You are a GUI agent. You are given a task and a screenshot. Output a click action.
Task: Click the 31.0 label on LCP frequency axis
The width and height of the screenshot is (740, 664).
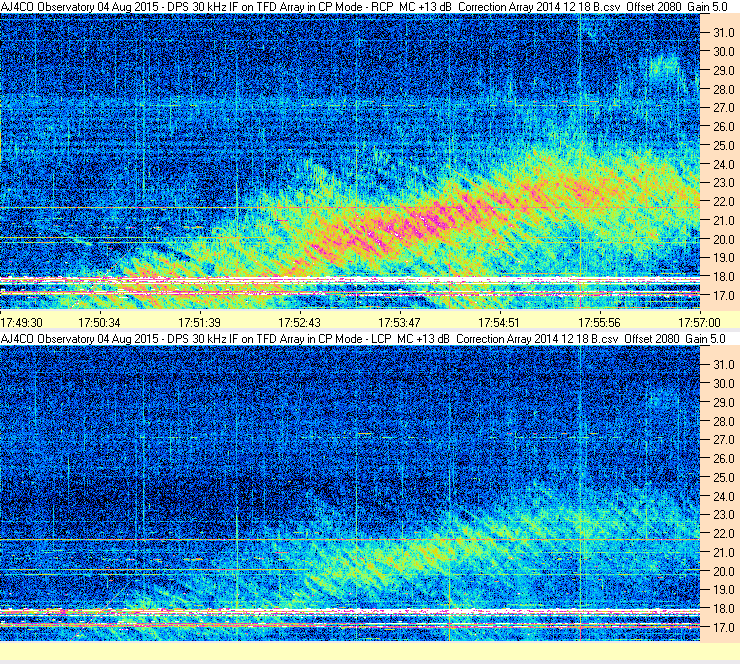723,365
